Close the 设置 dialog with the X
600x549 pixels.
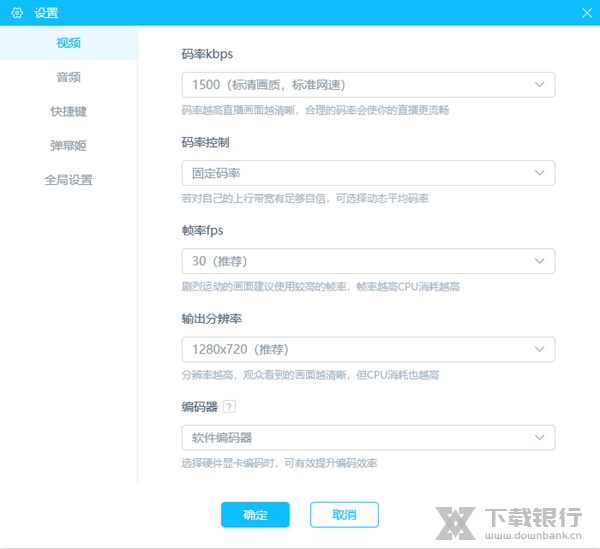click(x=587, y=13)
